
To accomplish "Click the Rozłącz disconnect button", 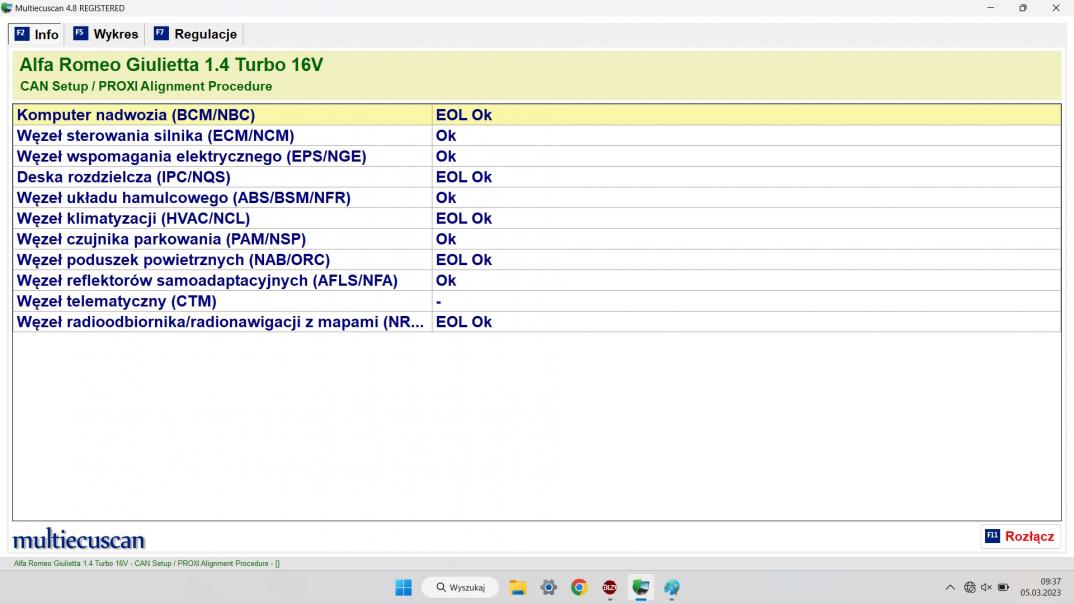I will (1020, 536).
